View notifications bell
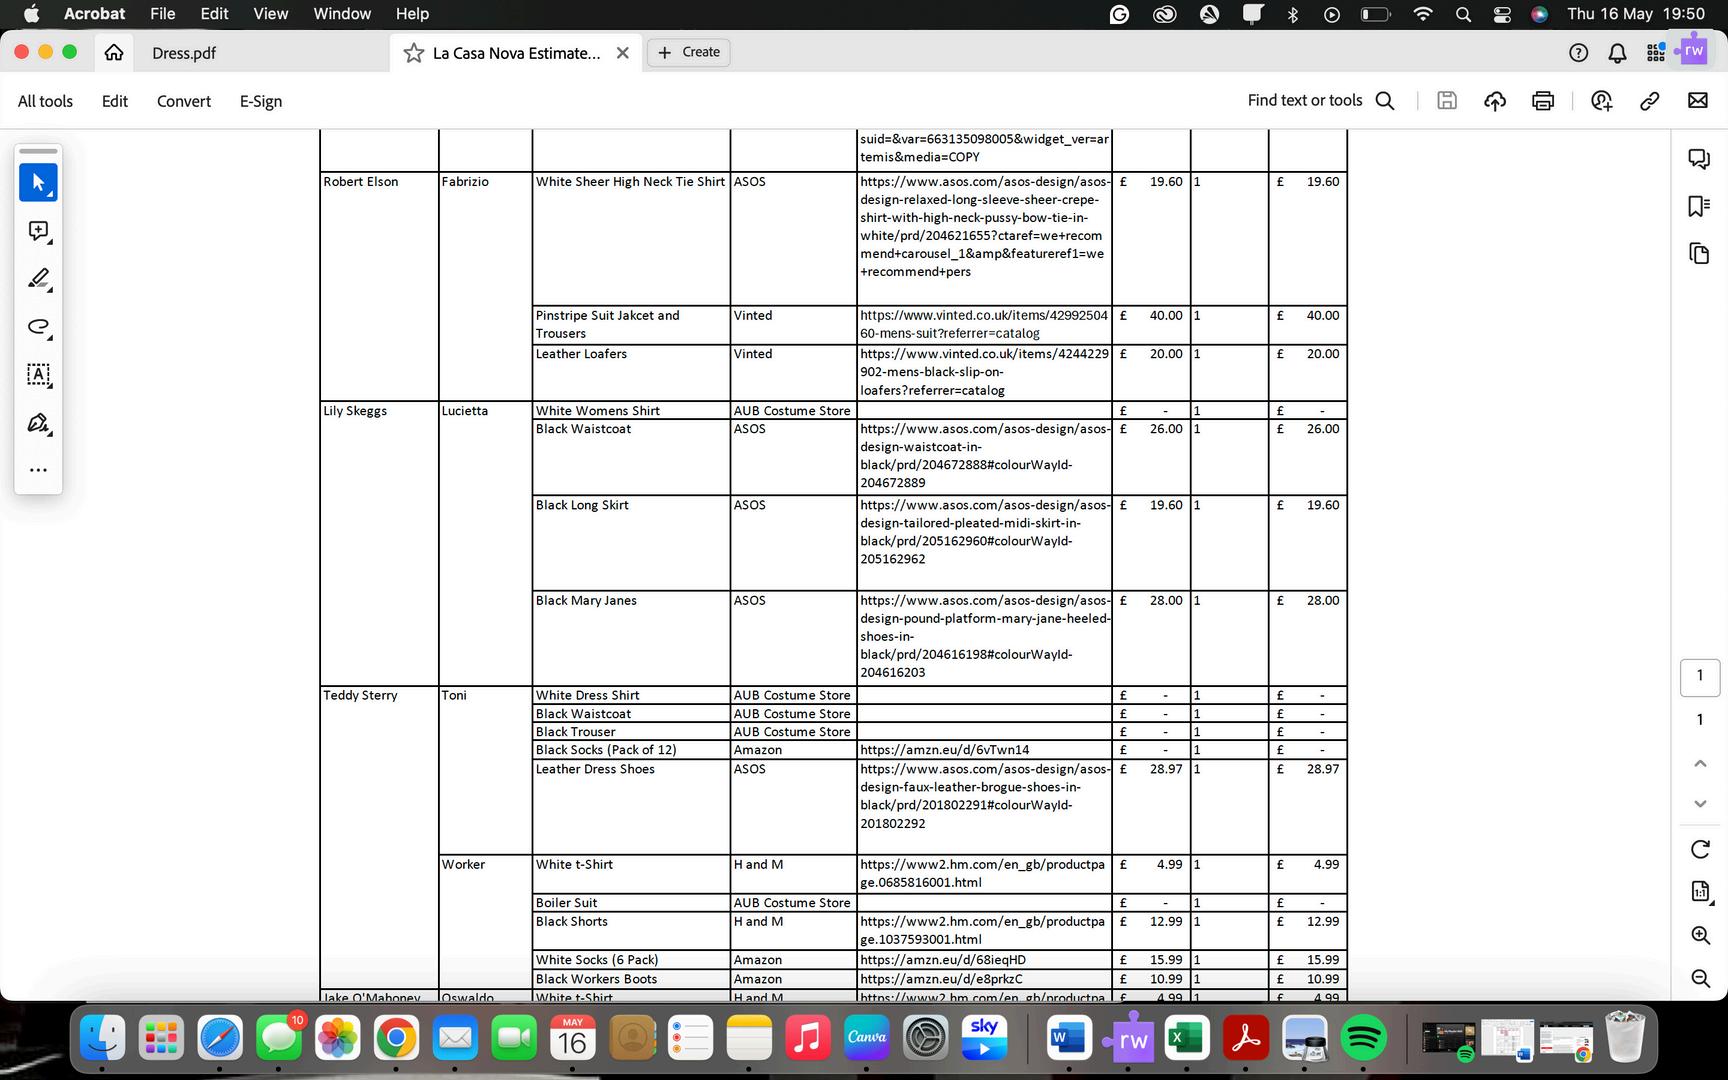1728x1080 pixels. tap(1617, 53)
